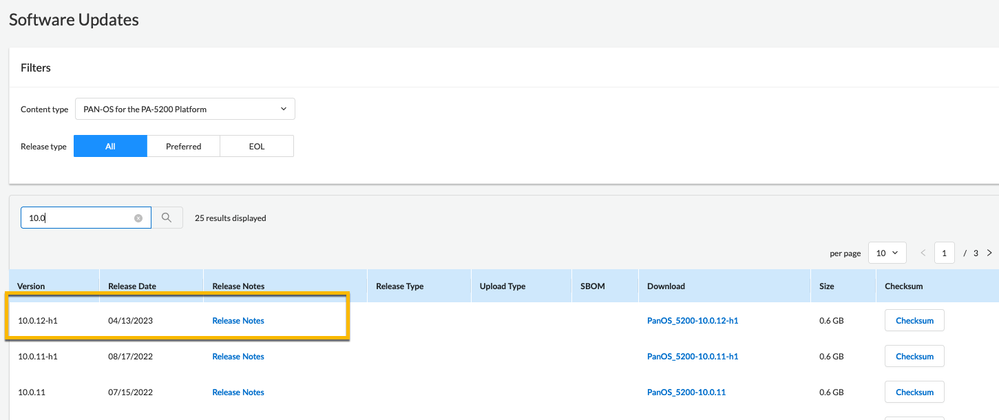This screenshot has width=999, height=420.
Task: Open Release Notes for version 10.0.12-h1
Action: point(238,321)
